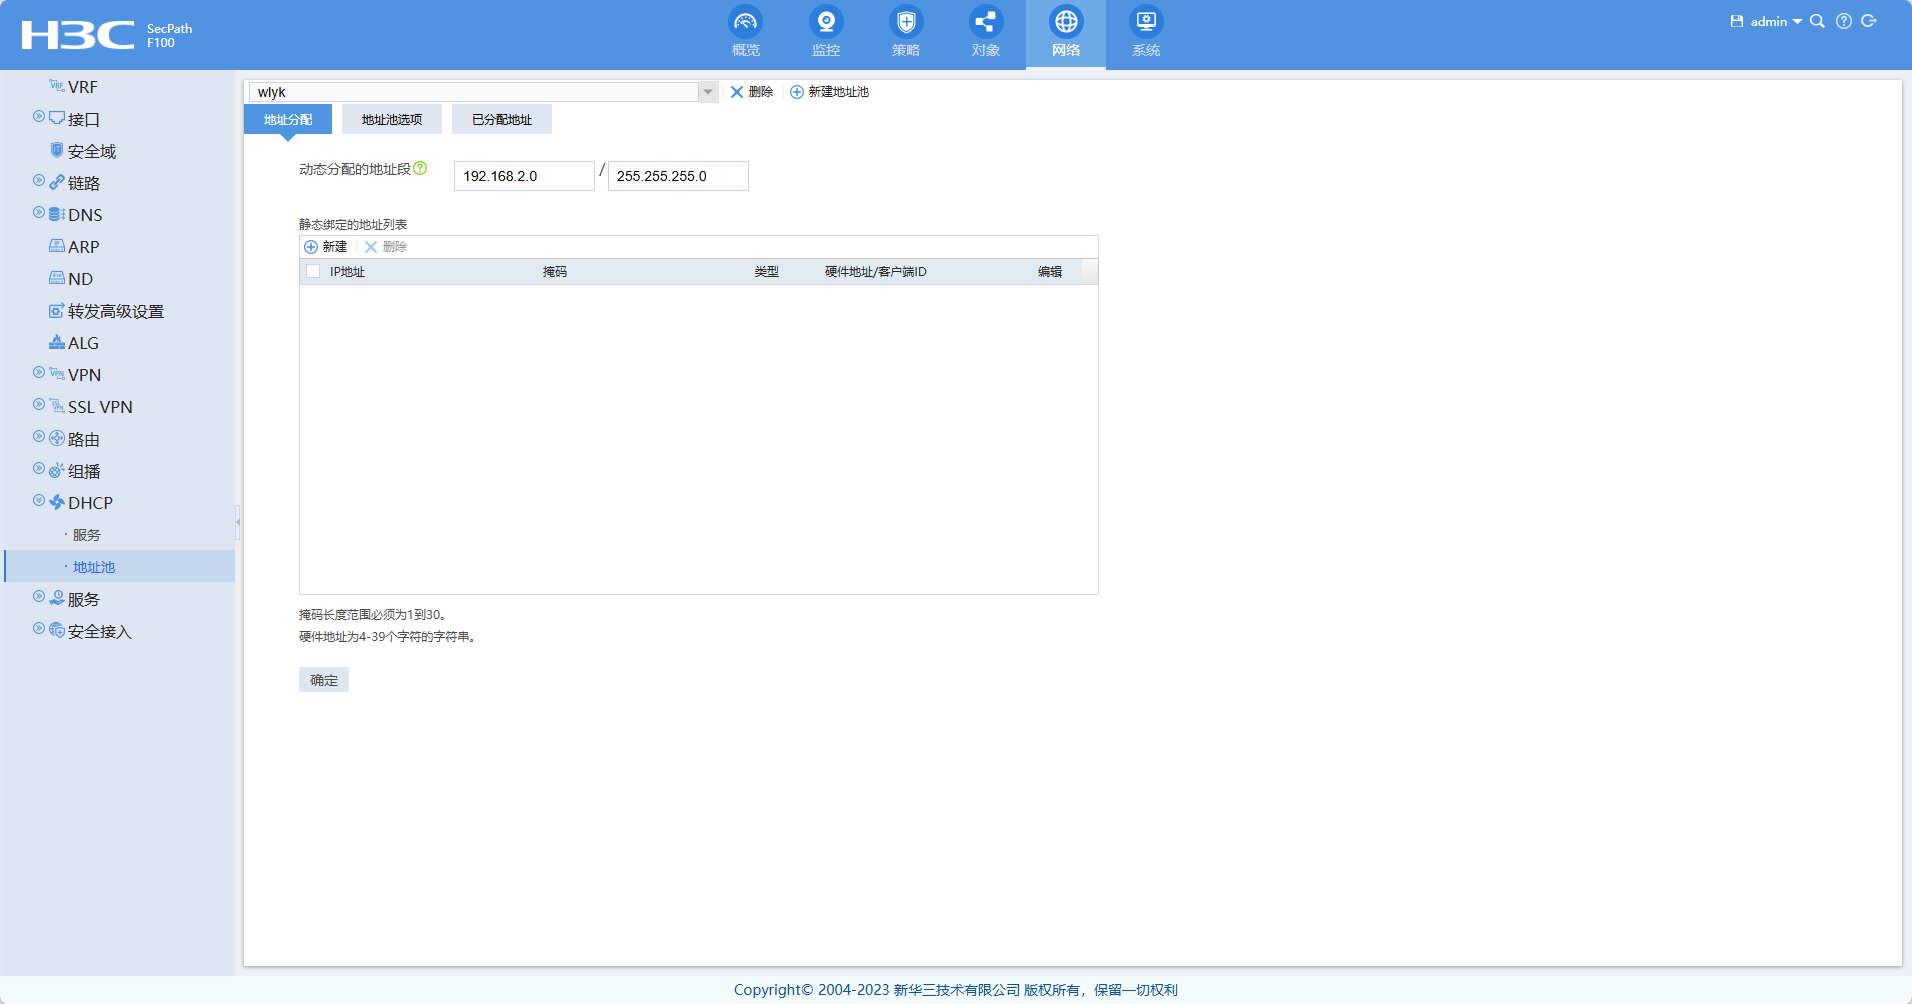Screen dimensions: 1912x1004
Task: Click the H3C SecPath F100 logo
Action: pos(107,35)
